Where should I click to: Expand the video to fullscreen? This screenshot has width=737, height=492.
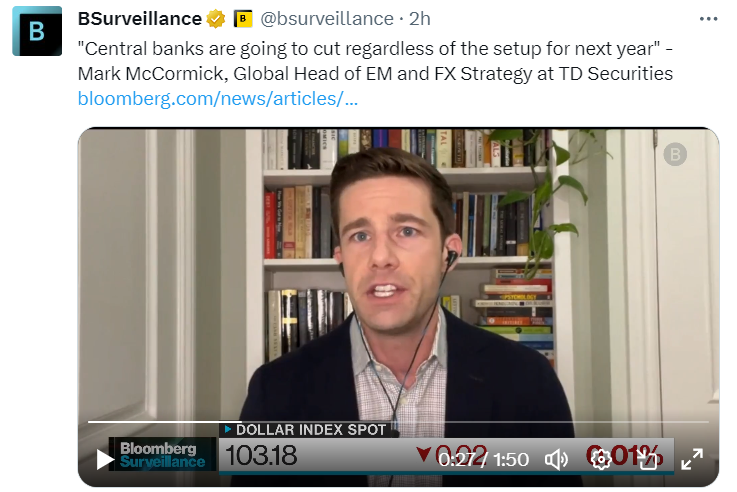692,459
